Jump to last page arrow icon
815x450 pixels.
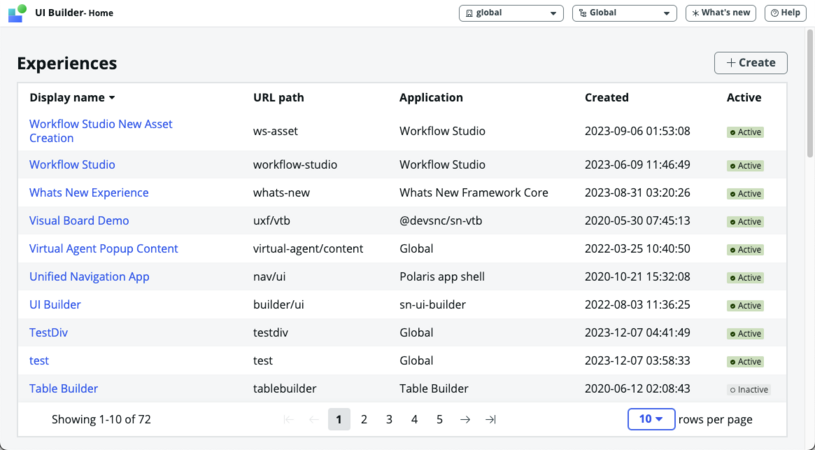(491, 419)
